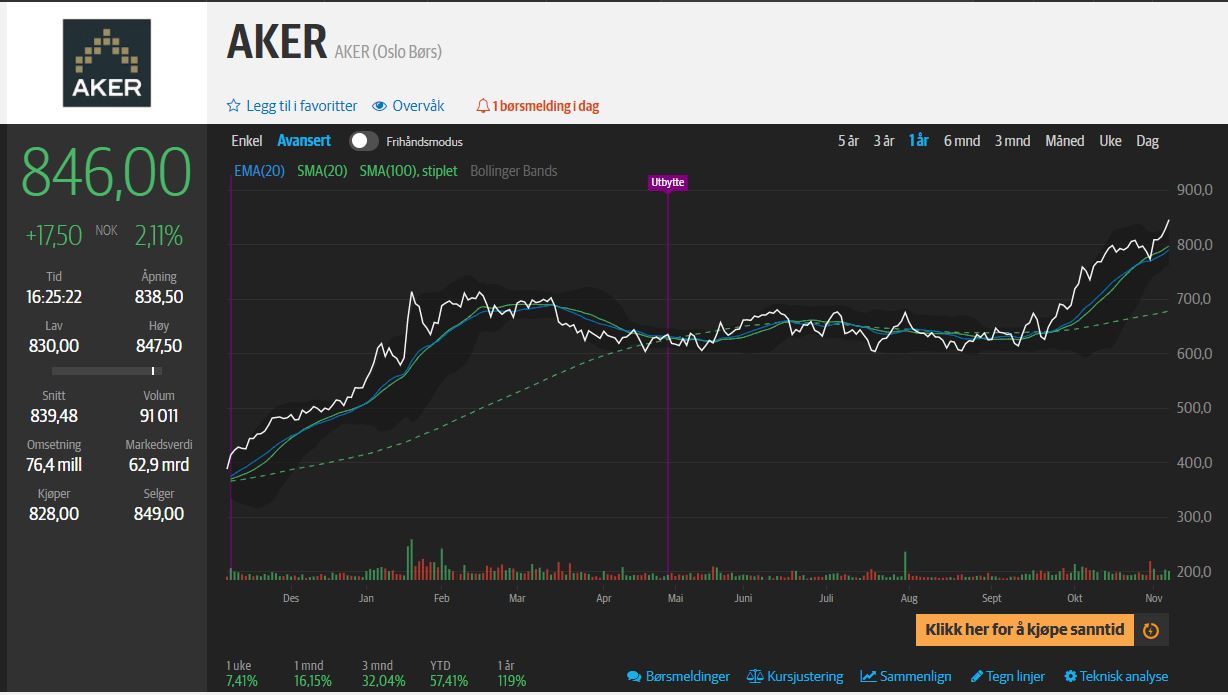Enable the Bollinger Bands indicator
Screen dimensions: 1228x695
click(513, 171)
